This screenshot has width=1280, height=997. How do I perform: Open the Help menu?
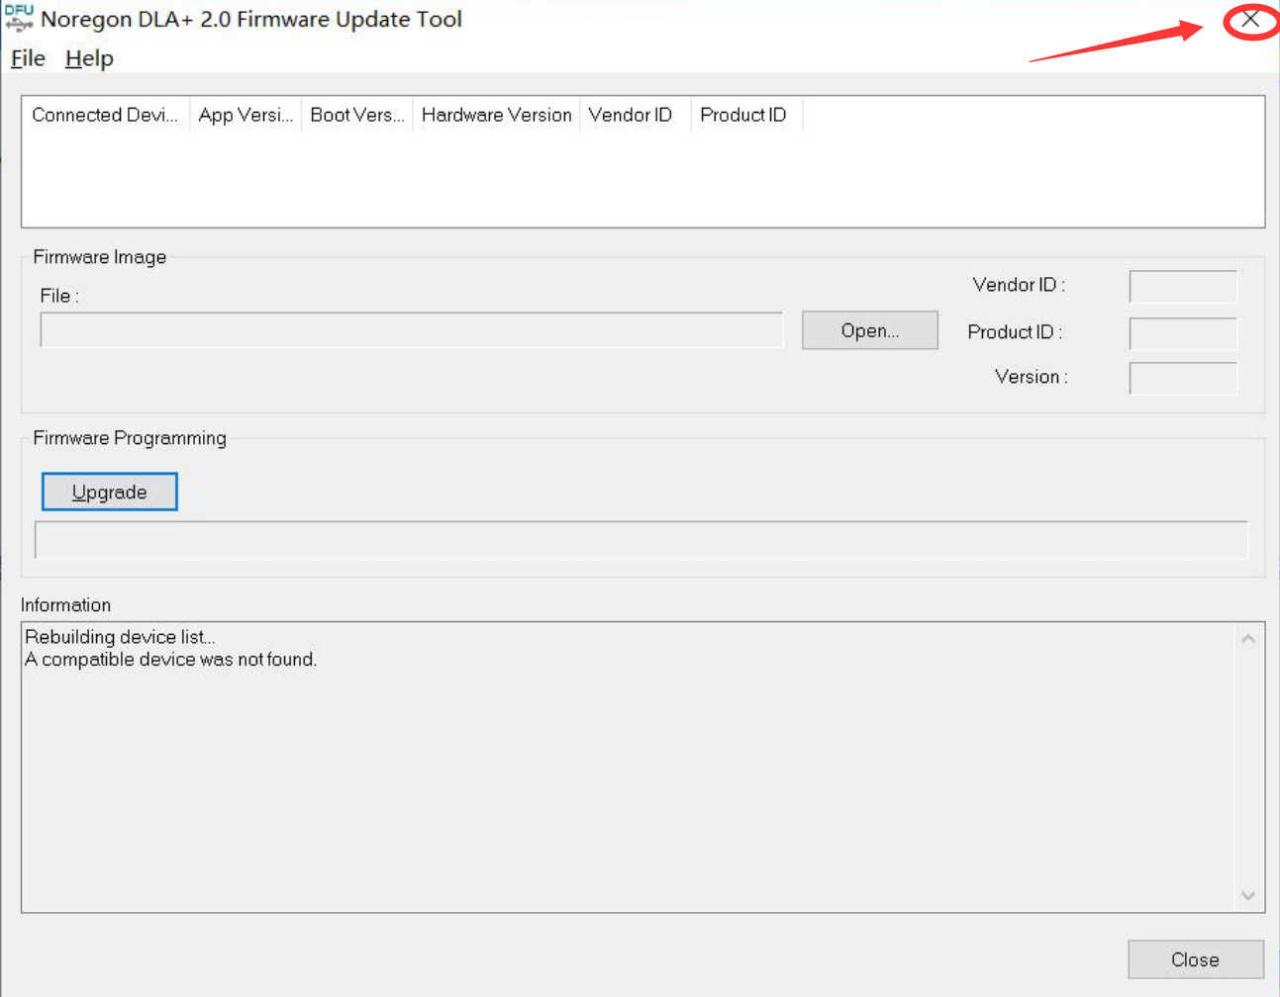89,59
